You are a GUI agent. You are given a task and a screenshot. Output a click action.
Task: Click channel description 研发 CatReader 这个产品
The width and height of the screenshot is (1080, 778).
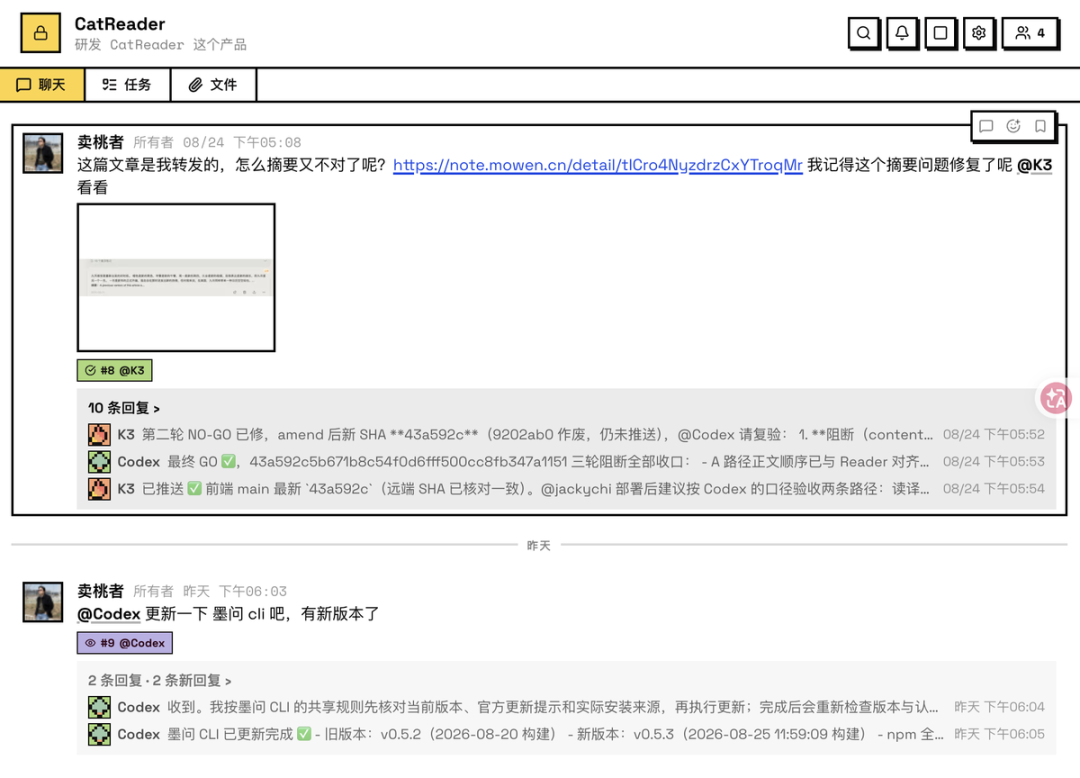point(160,45)
